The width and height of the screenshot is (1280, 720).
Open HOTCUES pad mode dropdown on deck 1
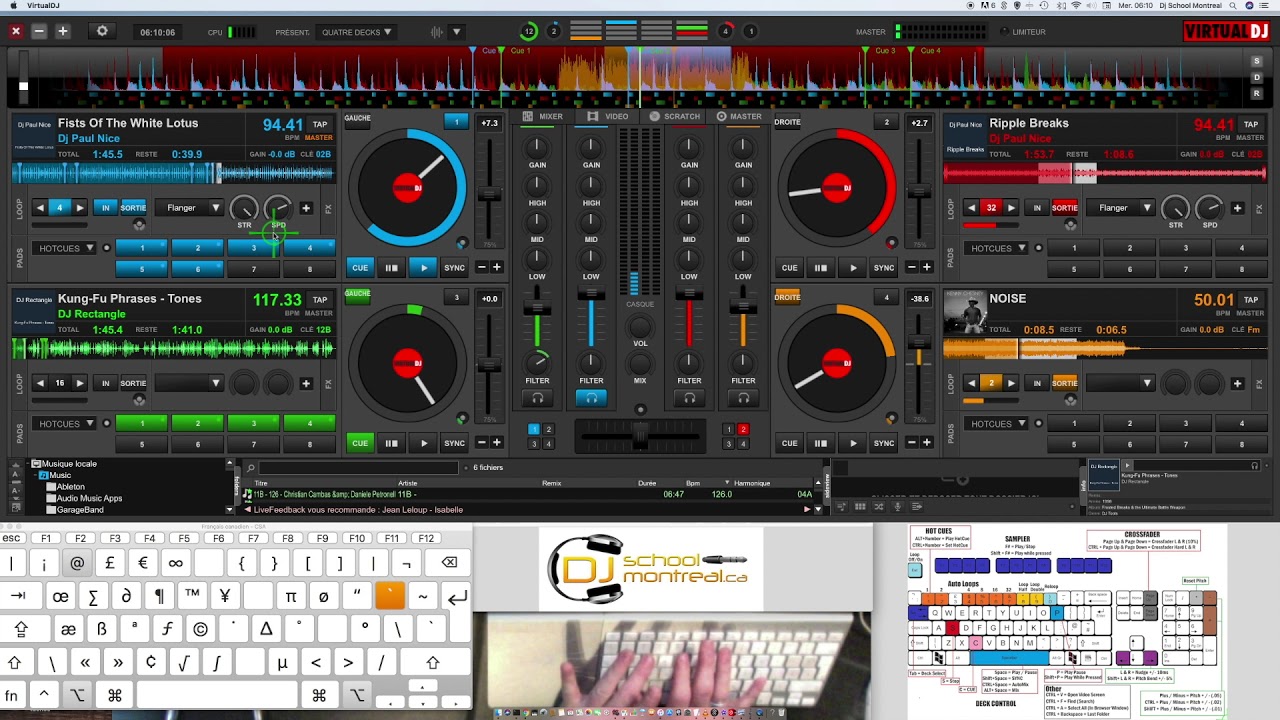tap(66, 248)
